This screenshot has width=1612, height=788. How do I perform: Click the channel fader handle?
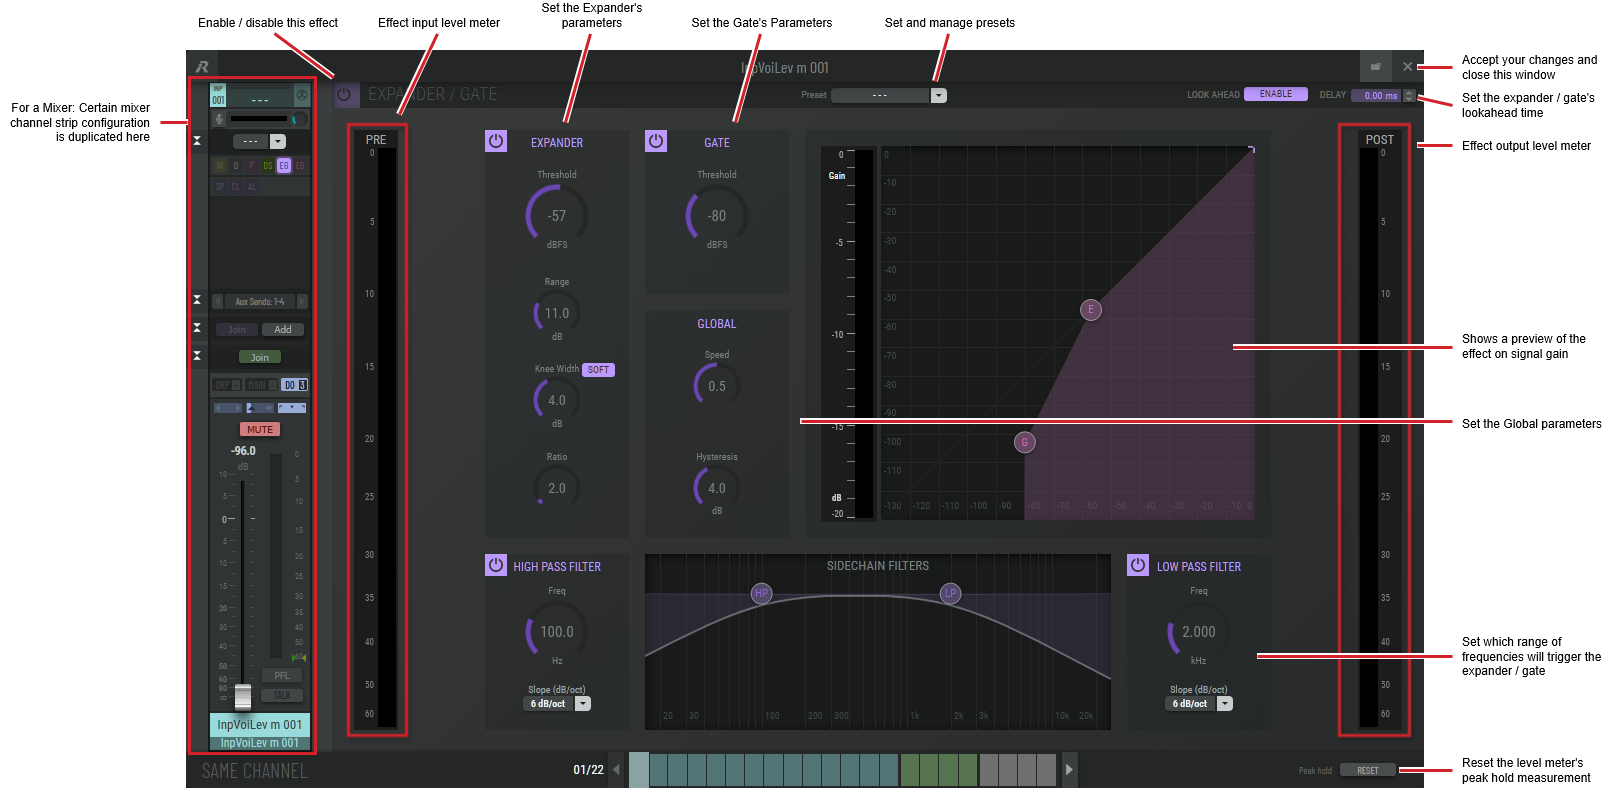tap(243, 696)
